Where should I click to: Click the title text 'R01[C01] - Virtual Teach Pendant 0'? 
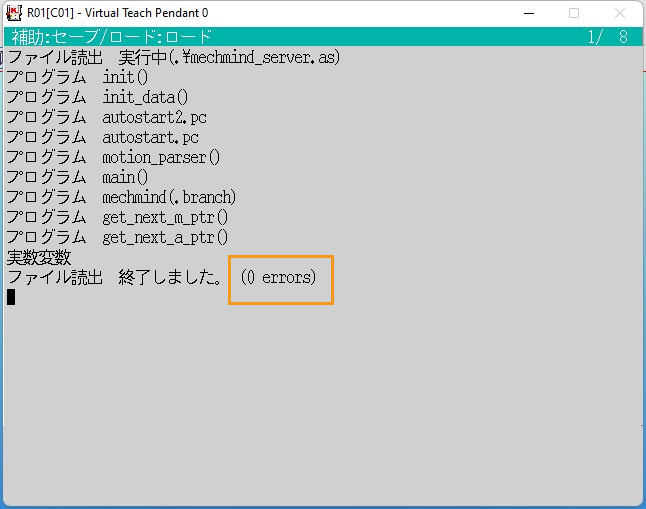click(117, 13)
